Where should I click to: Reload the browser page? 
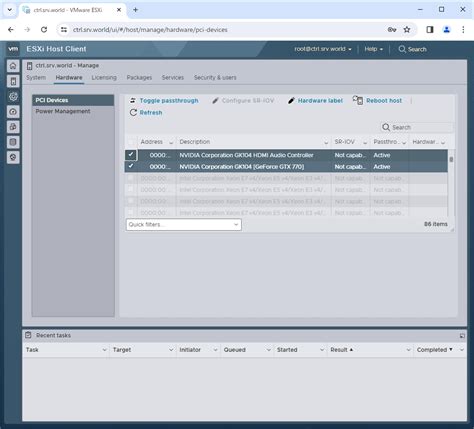44,30
